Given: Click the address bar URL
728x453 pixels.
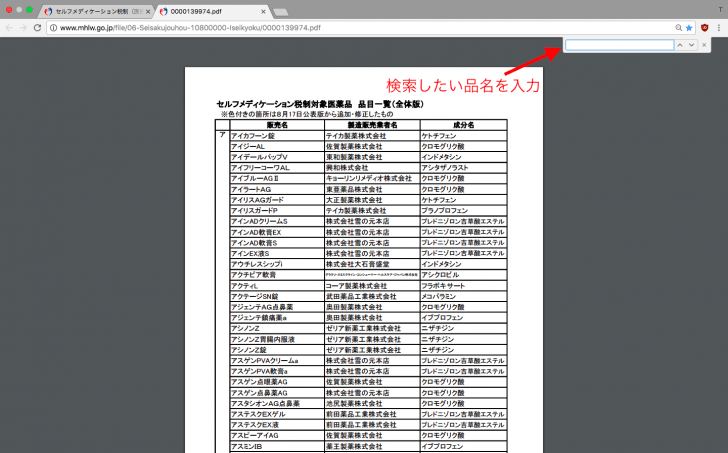Looking at the screenshot, I should [x=190, y=28].
